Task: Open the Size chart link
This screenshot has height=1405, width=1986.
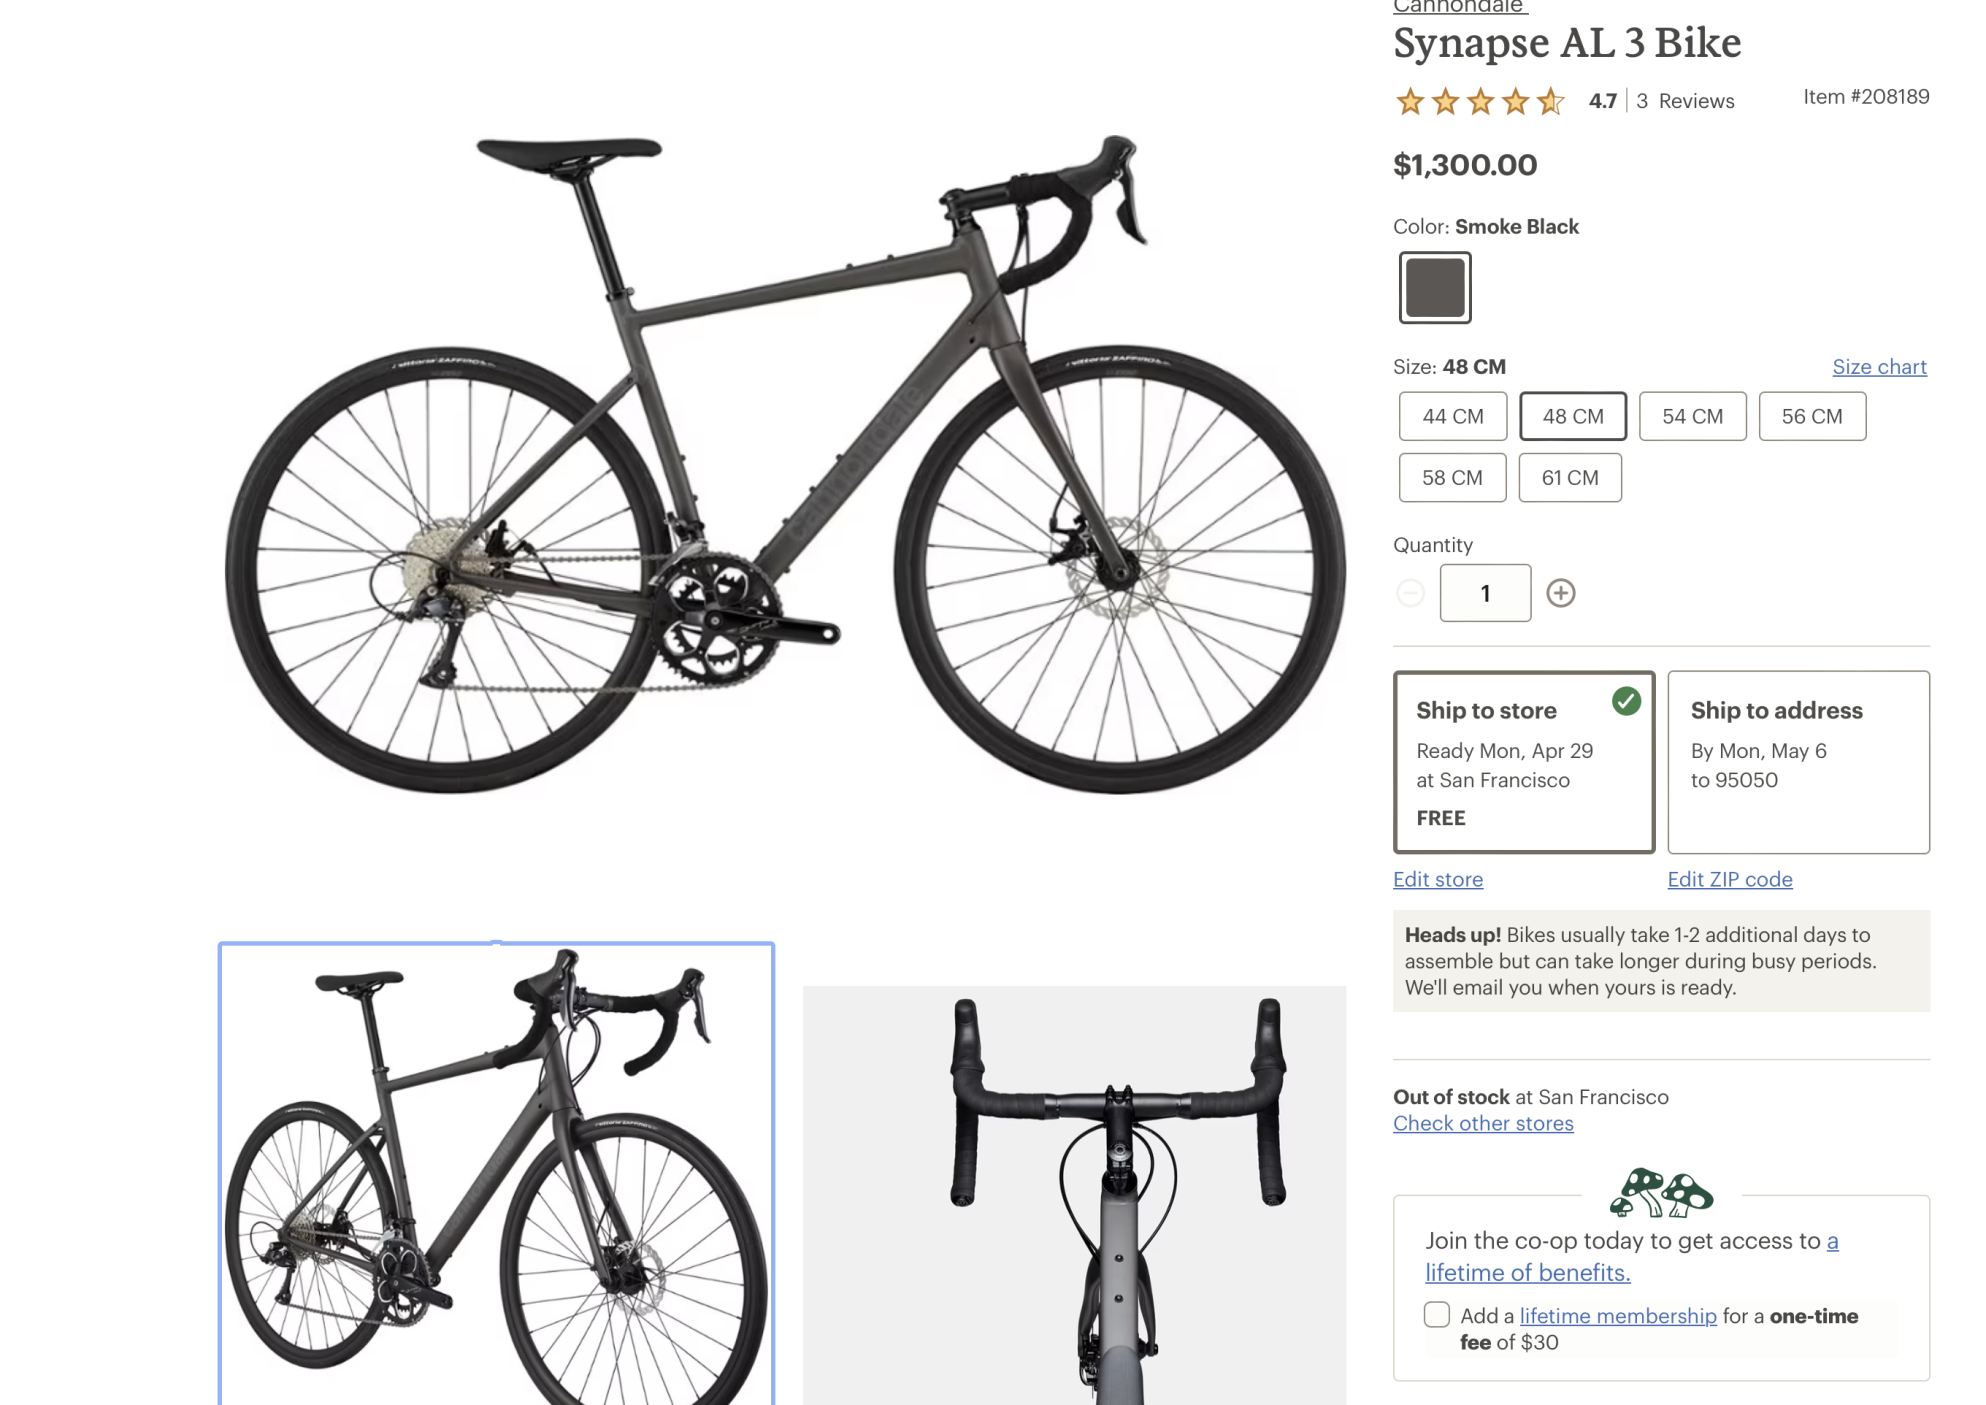Action: [1879, 367]
